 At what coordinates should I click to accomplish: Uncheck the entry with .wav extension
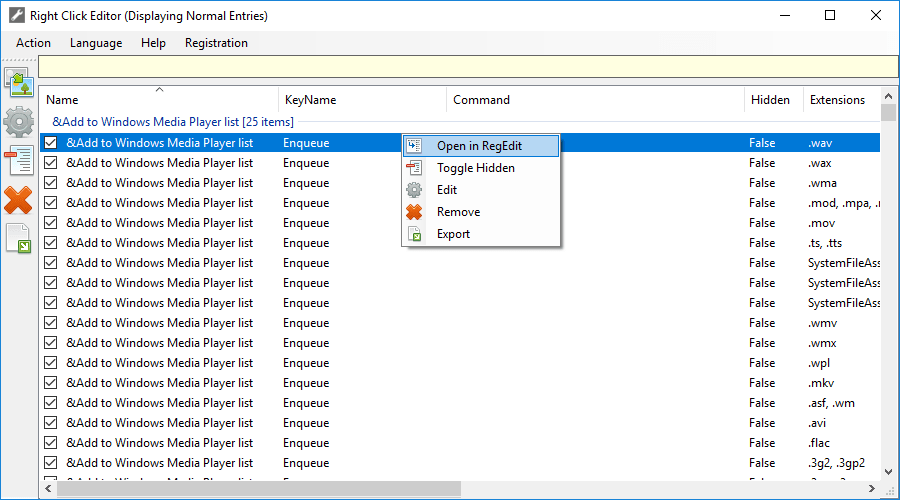click(51, 142)
